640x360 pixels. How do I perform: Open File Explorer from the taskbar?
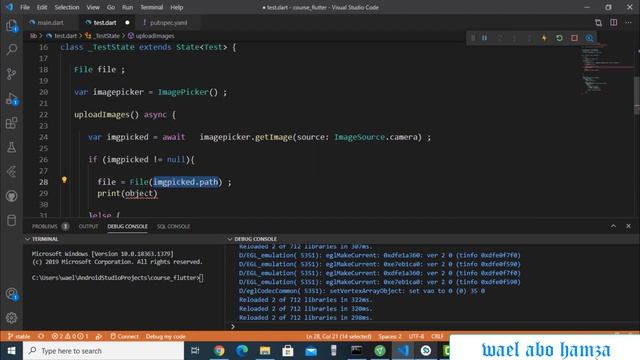[265, 351]
